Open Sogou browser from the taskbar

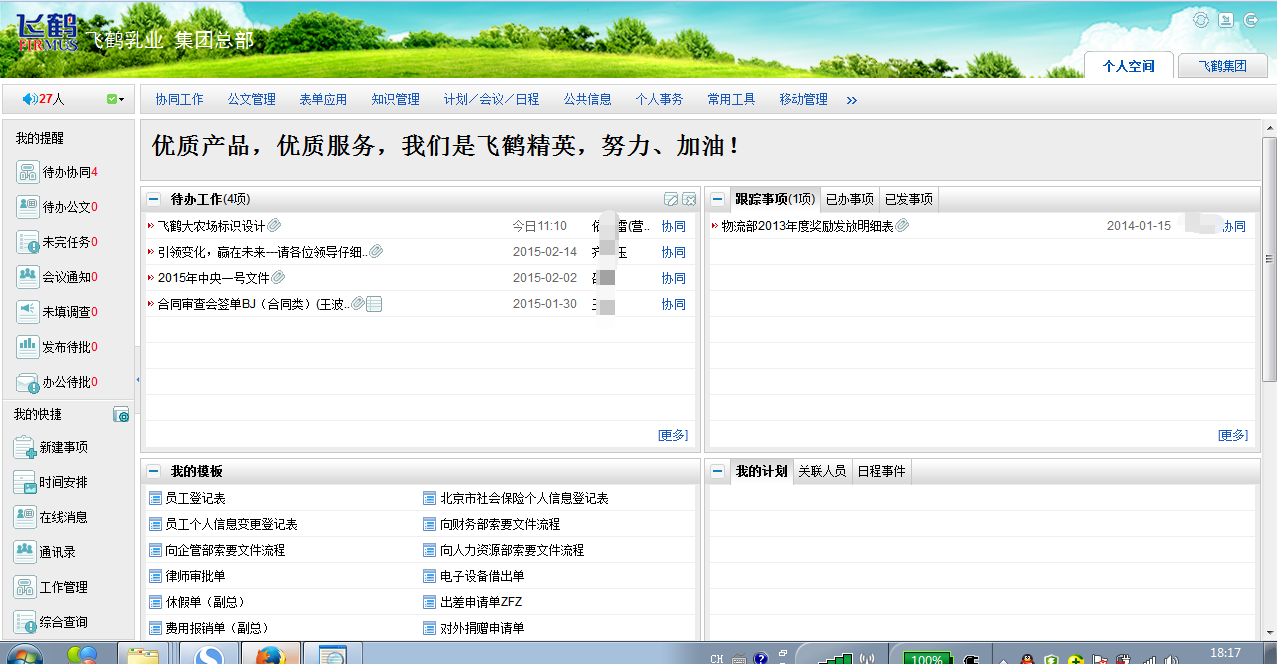[209, 655]
